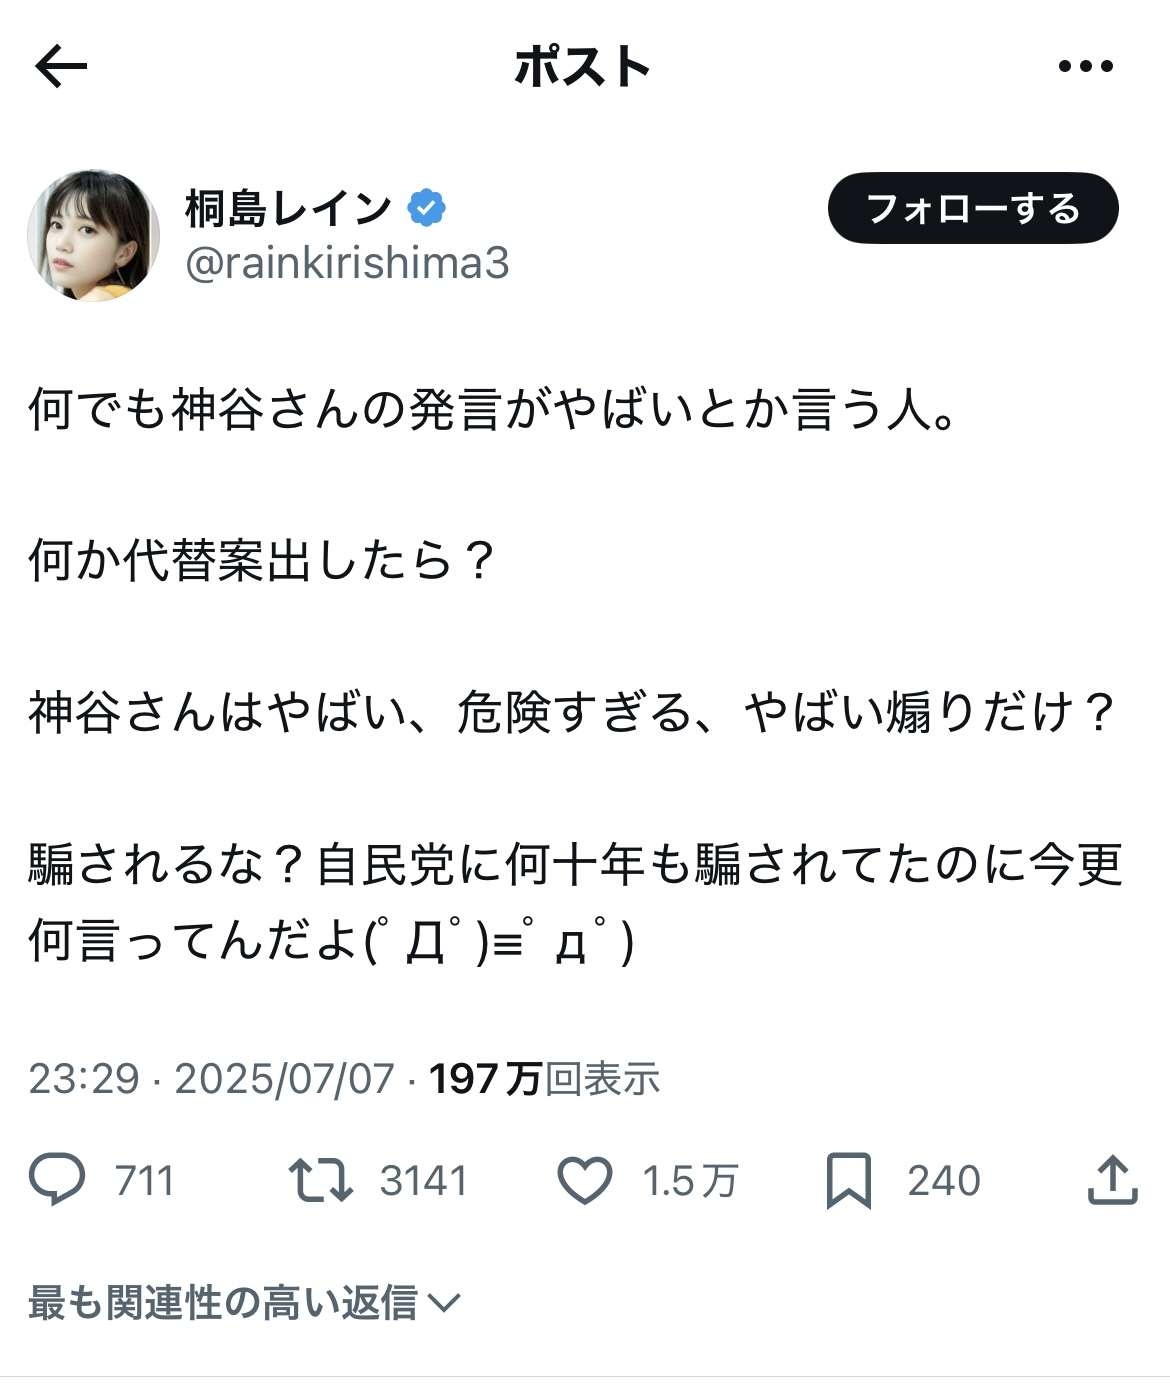Tap the reply speech bubble icon
Screen dimensions: 1170x1399
pyautogui.click(x=57, y=1180)
